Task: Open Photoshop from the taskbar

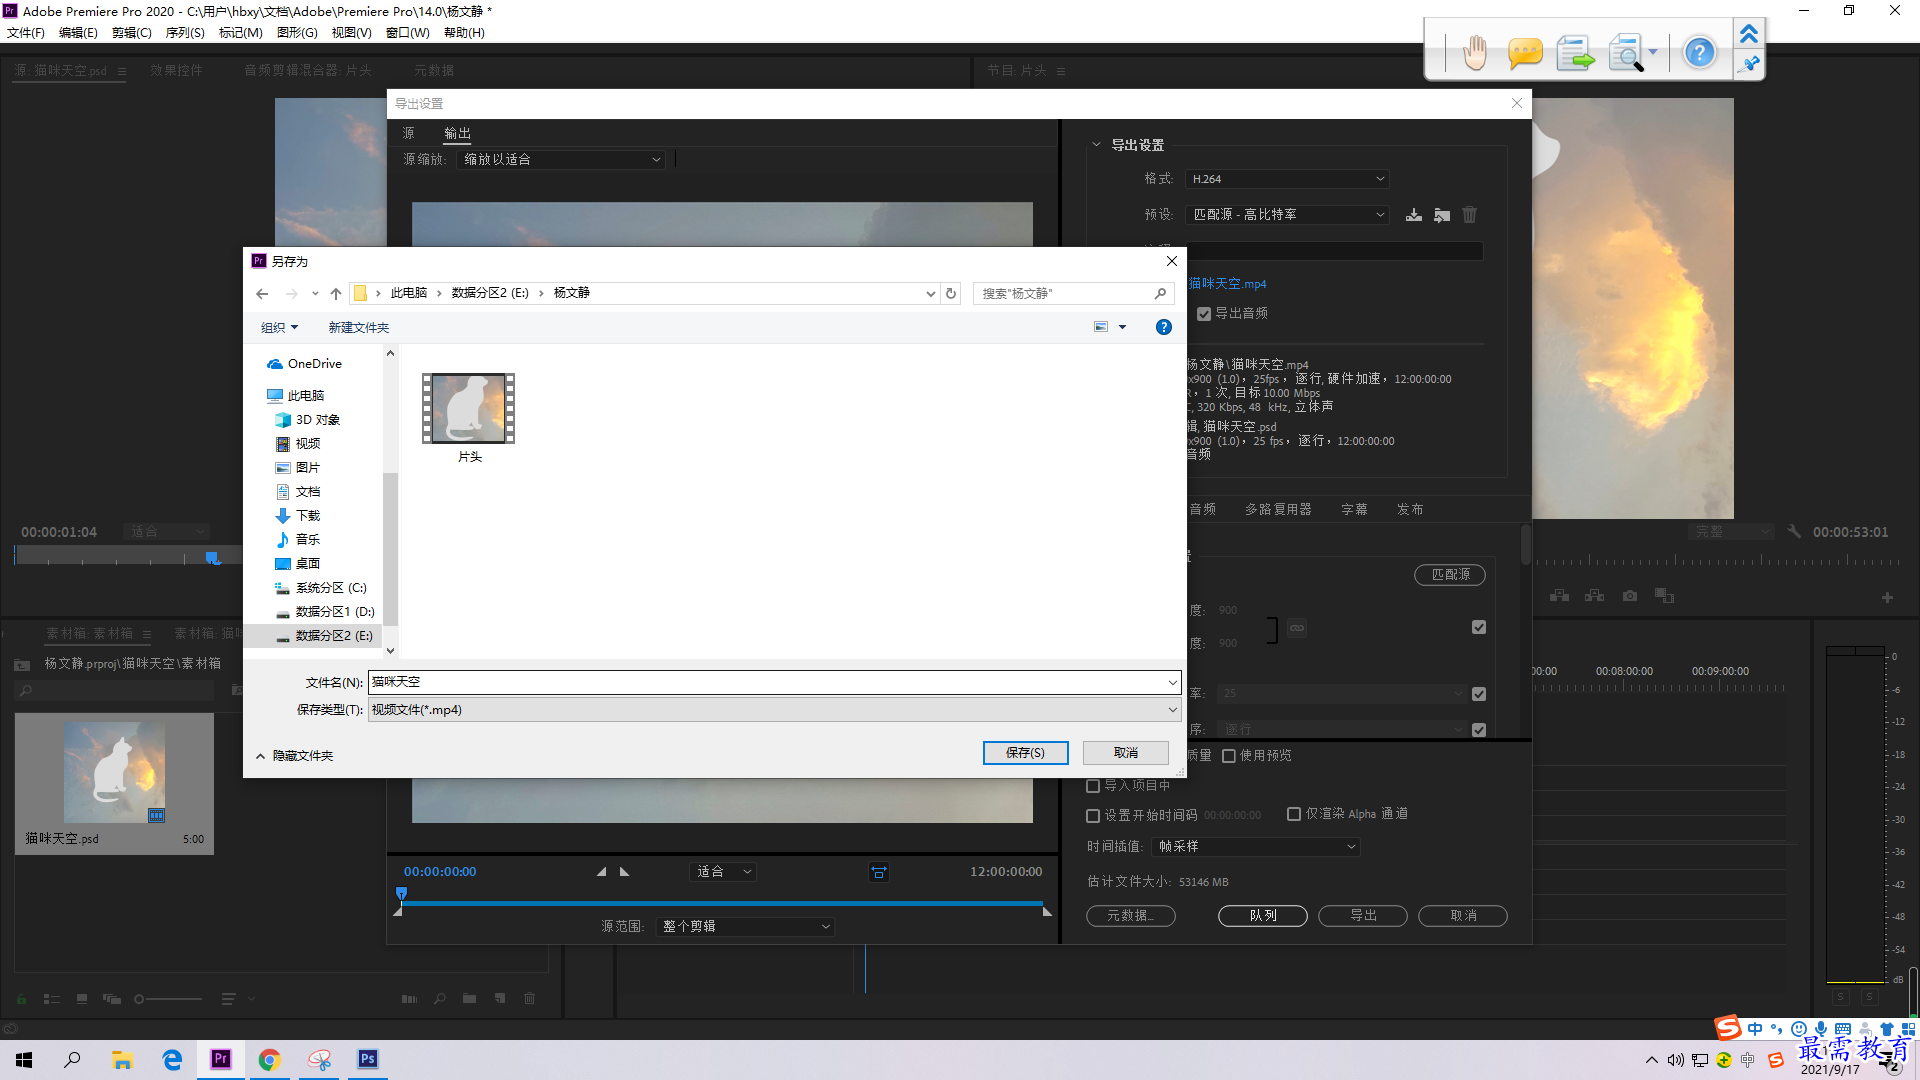Action: tap(367, 1059)
